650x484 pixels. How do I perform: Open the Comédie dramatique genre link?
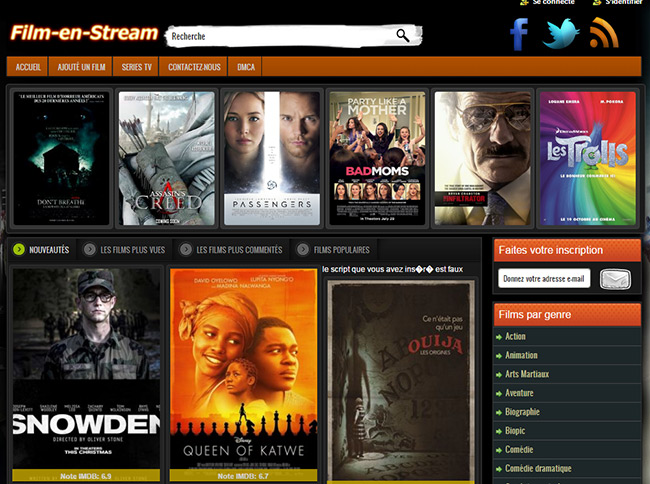point(538,468)
